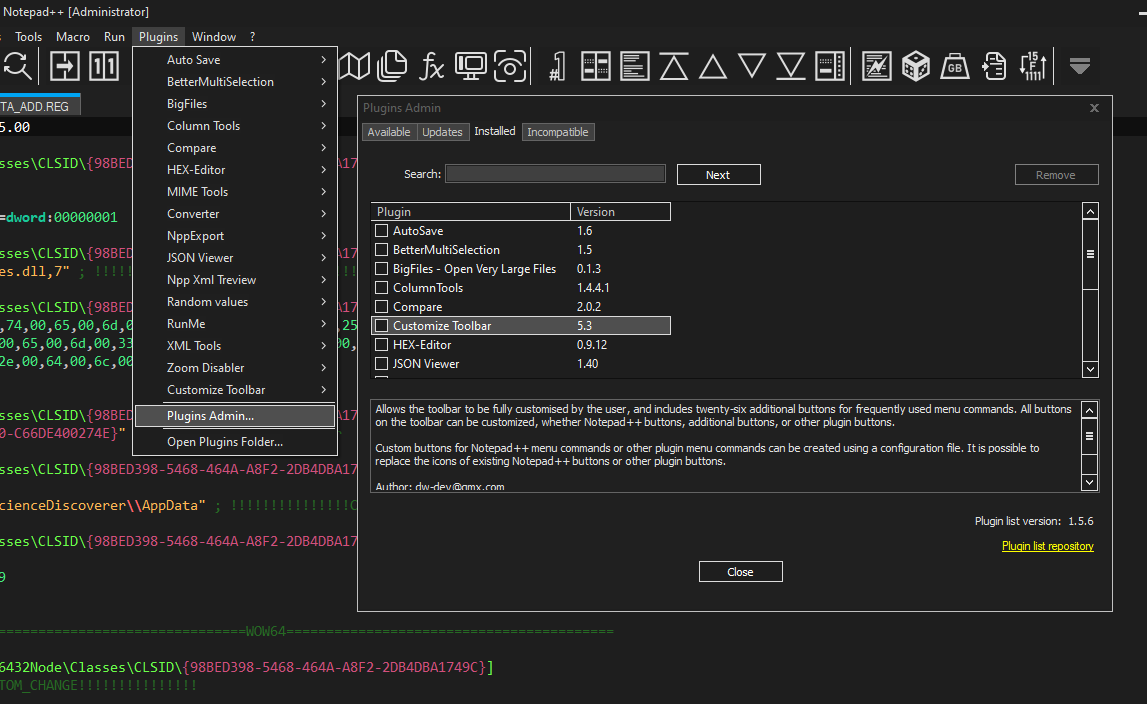Click the last difference triangle icon
Screen dimensions: 1147x704
(x=791, y=66)
